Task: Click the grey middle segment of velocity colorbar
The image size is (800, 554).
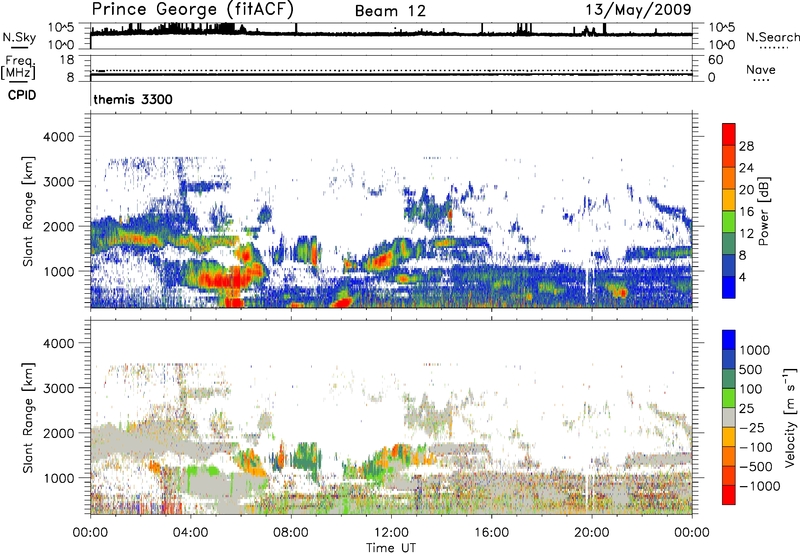Action: (729, 418)
